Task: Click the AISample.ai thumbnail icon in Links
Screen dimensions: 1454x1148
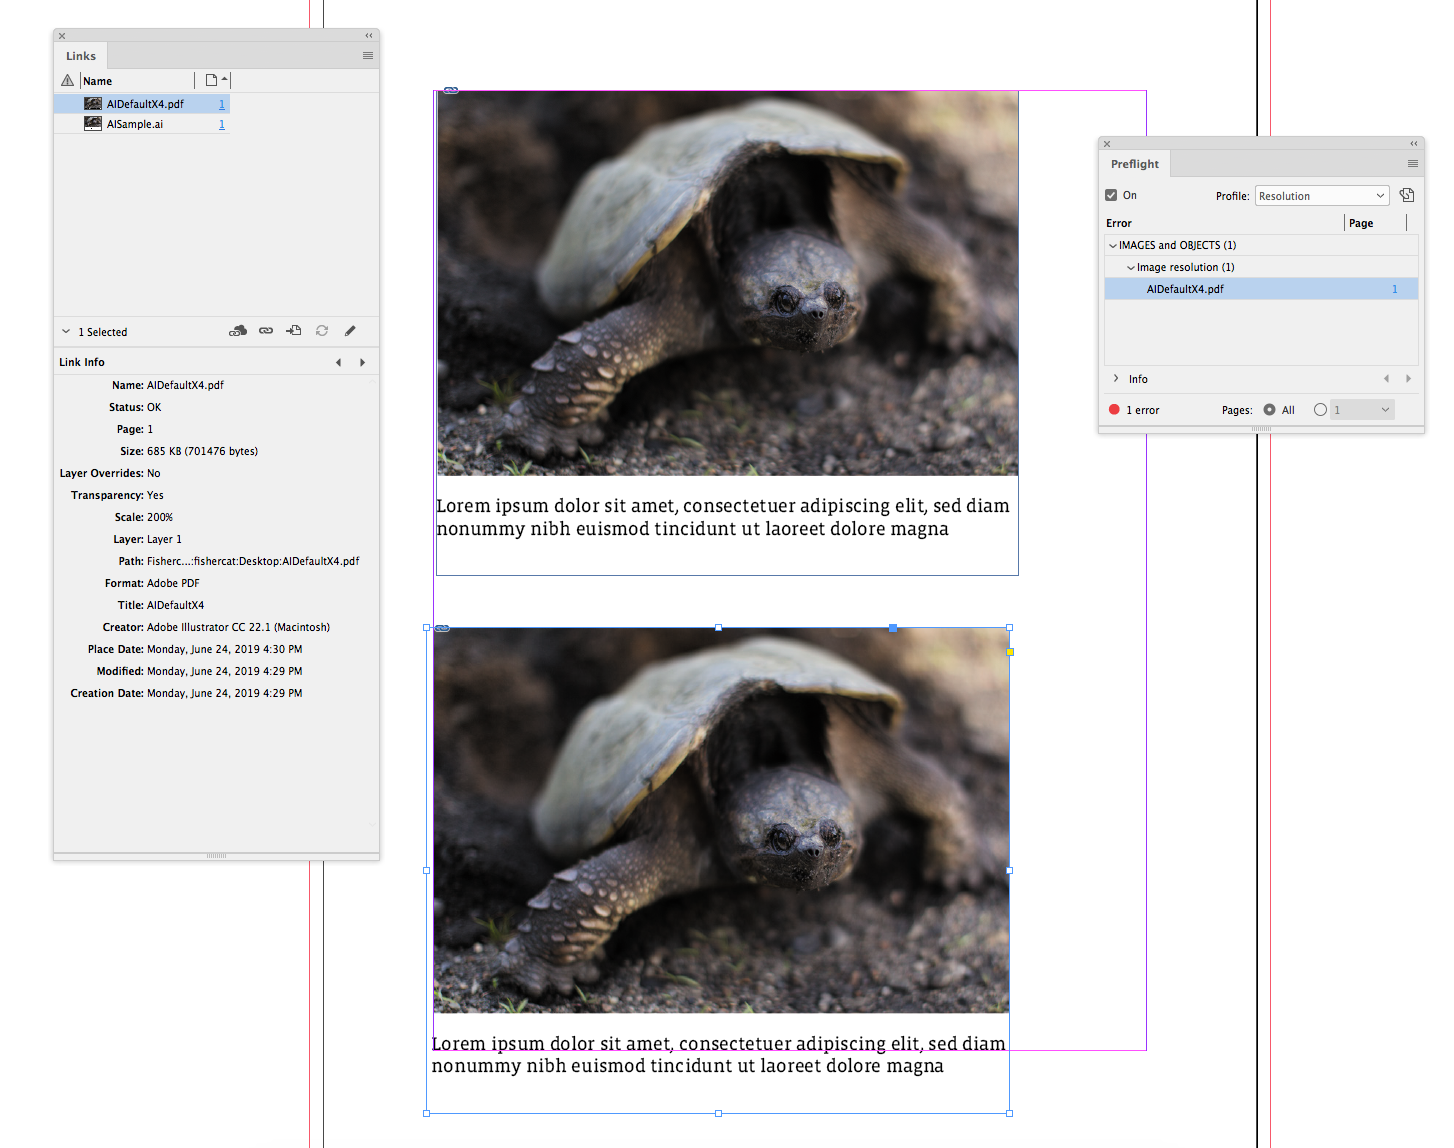Action: (93, 124)
